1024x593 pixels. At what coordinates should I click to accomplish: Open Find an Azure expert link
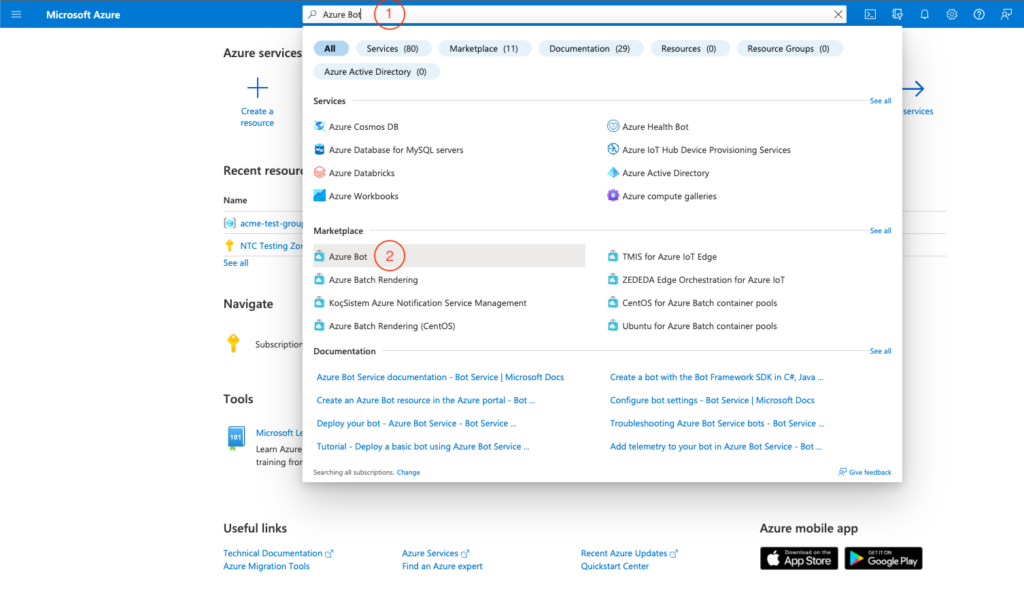tap(442, 566)
